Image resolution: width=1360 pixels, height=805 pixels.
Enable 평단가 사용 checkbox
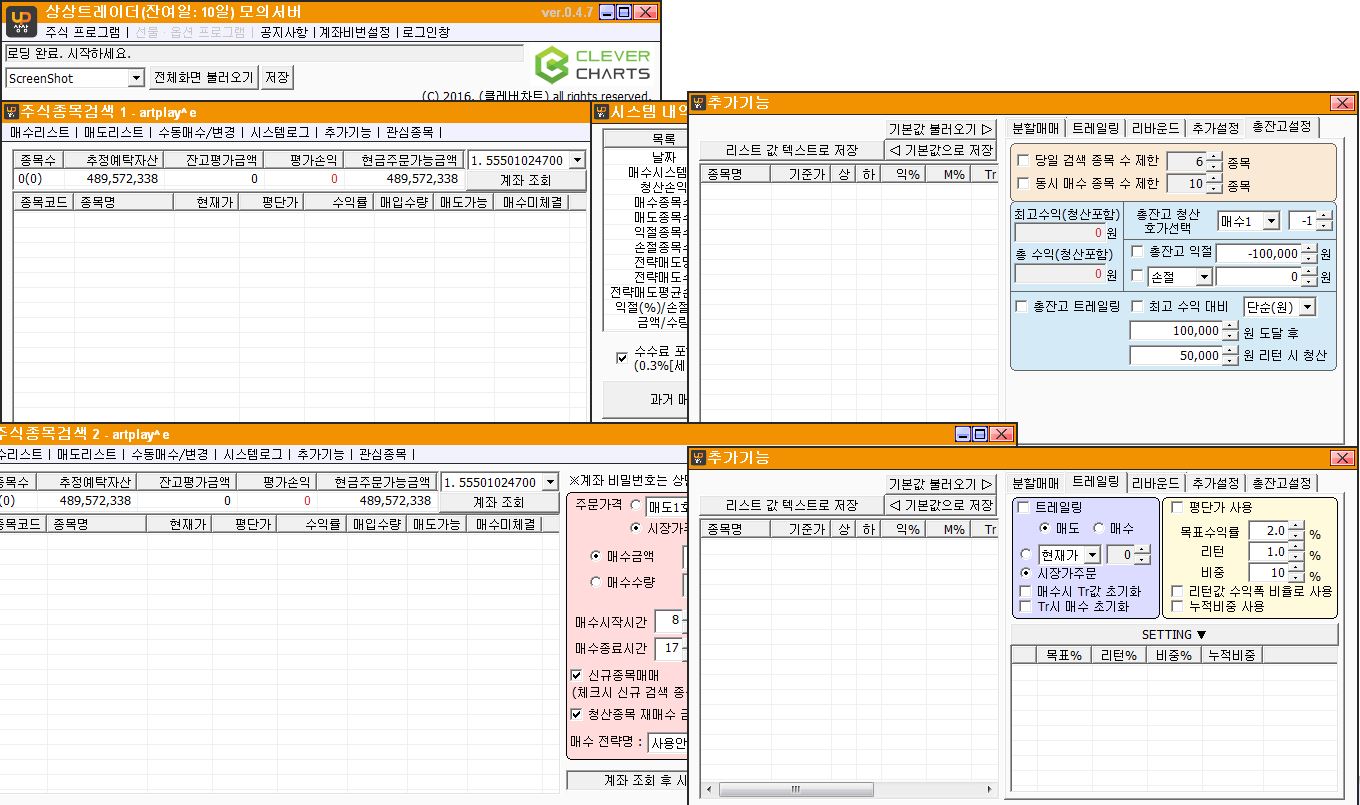click(x=1177, y=507)
